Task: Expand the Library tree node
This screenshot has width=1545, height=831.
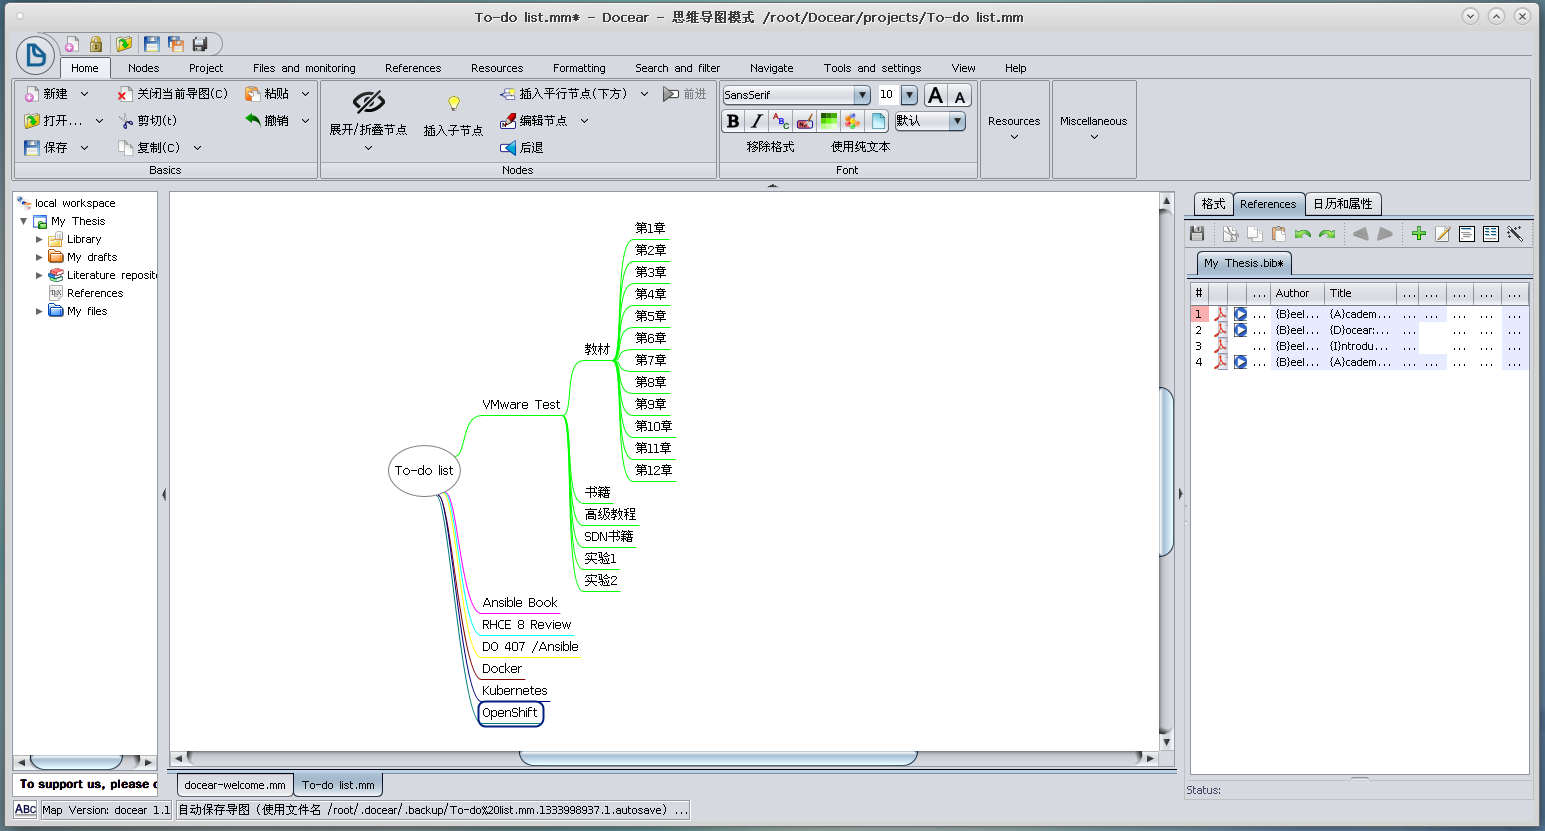Action: click(39, 239)
